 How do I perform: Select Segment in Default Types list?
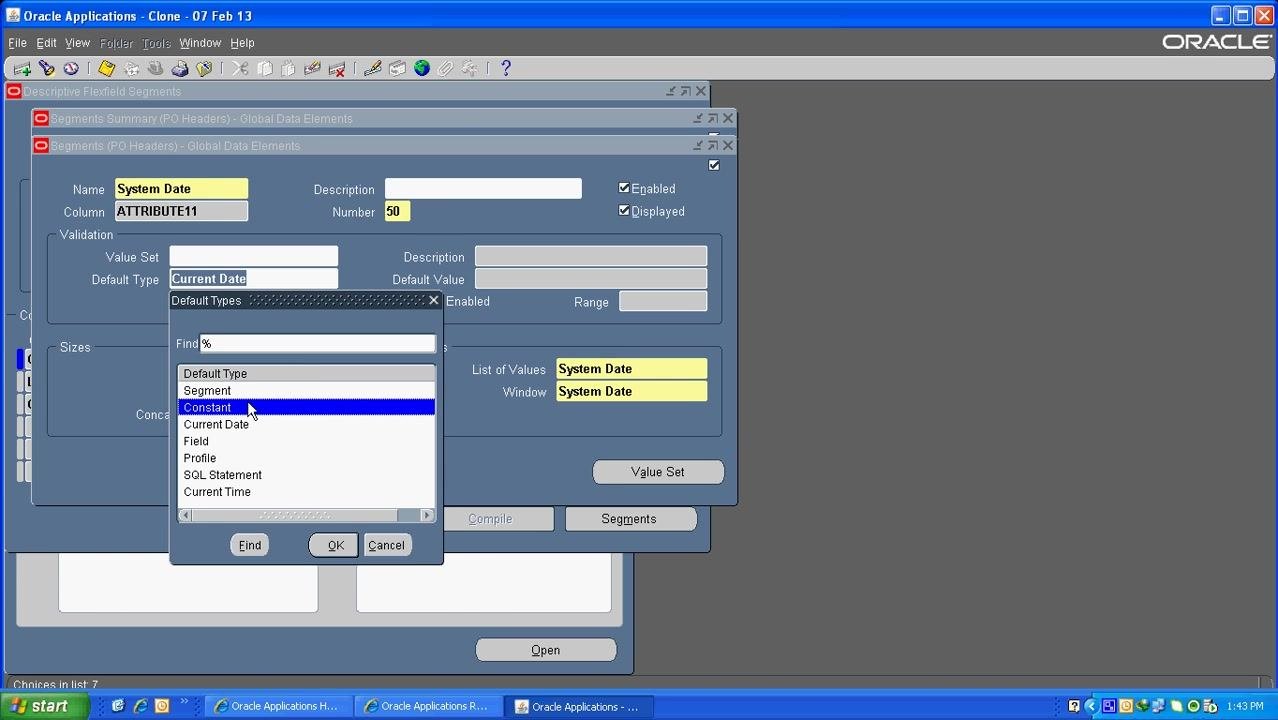pos(306,391)
